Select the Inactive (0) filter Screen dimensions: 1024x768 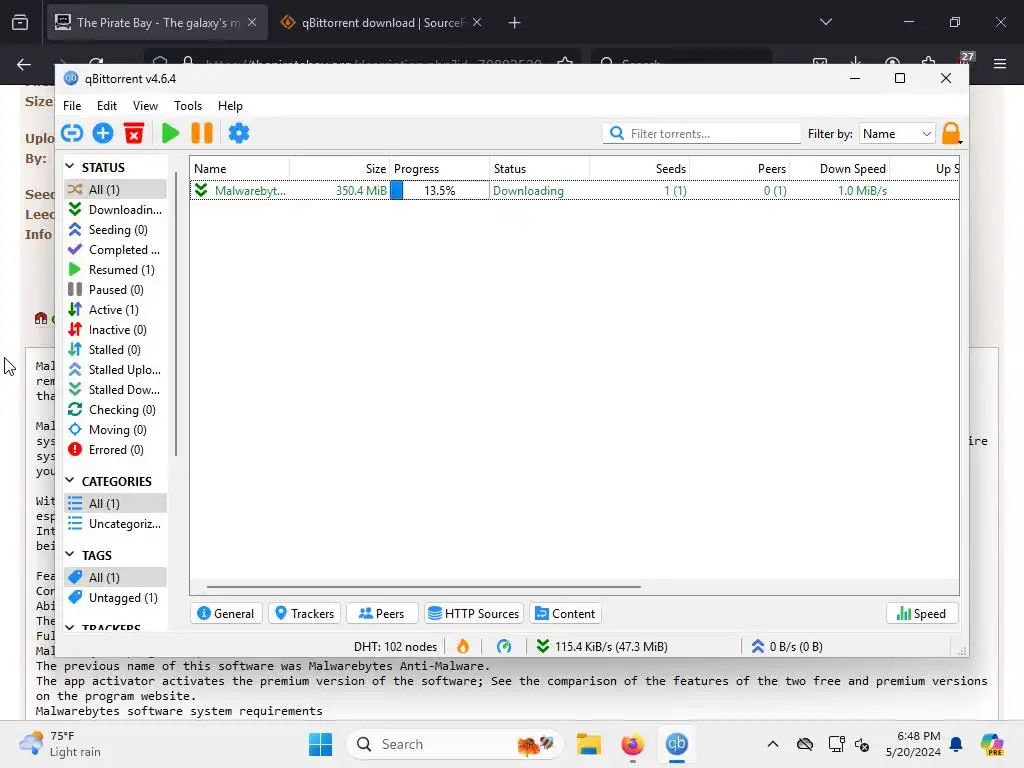pyautogui.click(x=116, y=330)
